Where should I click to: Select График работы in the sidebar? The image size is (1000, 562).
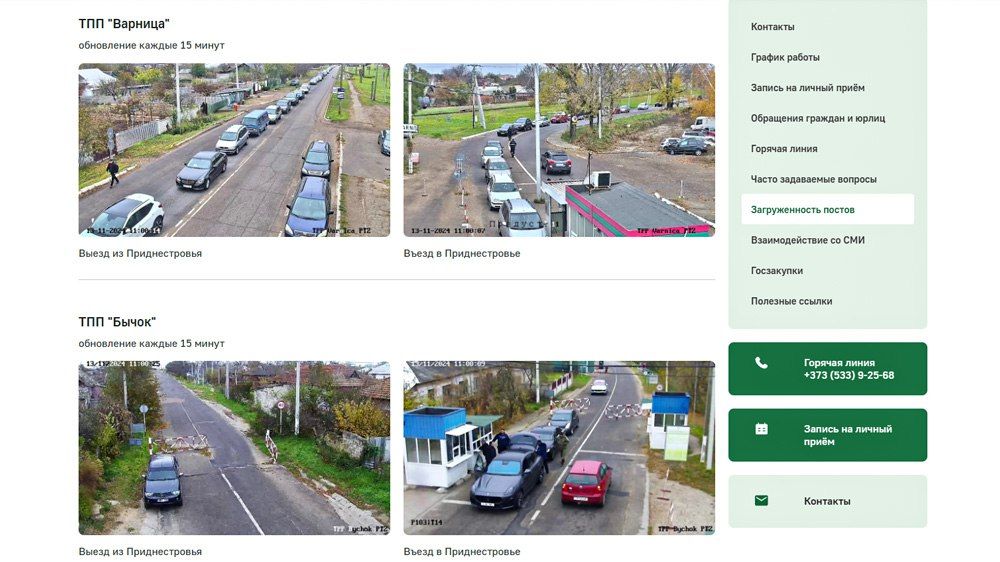coord(785,58)
